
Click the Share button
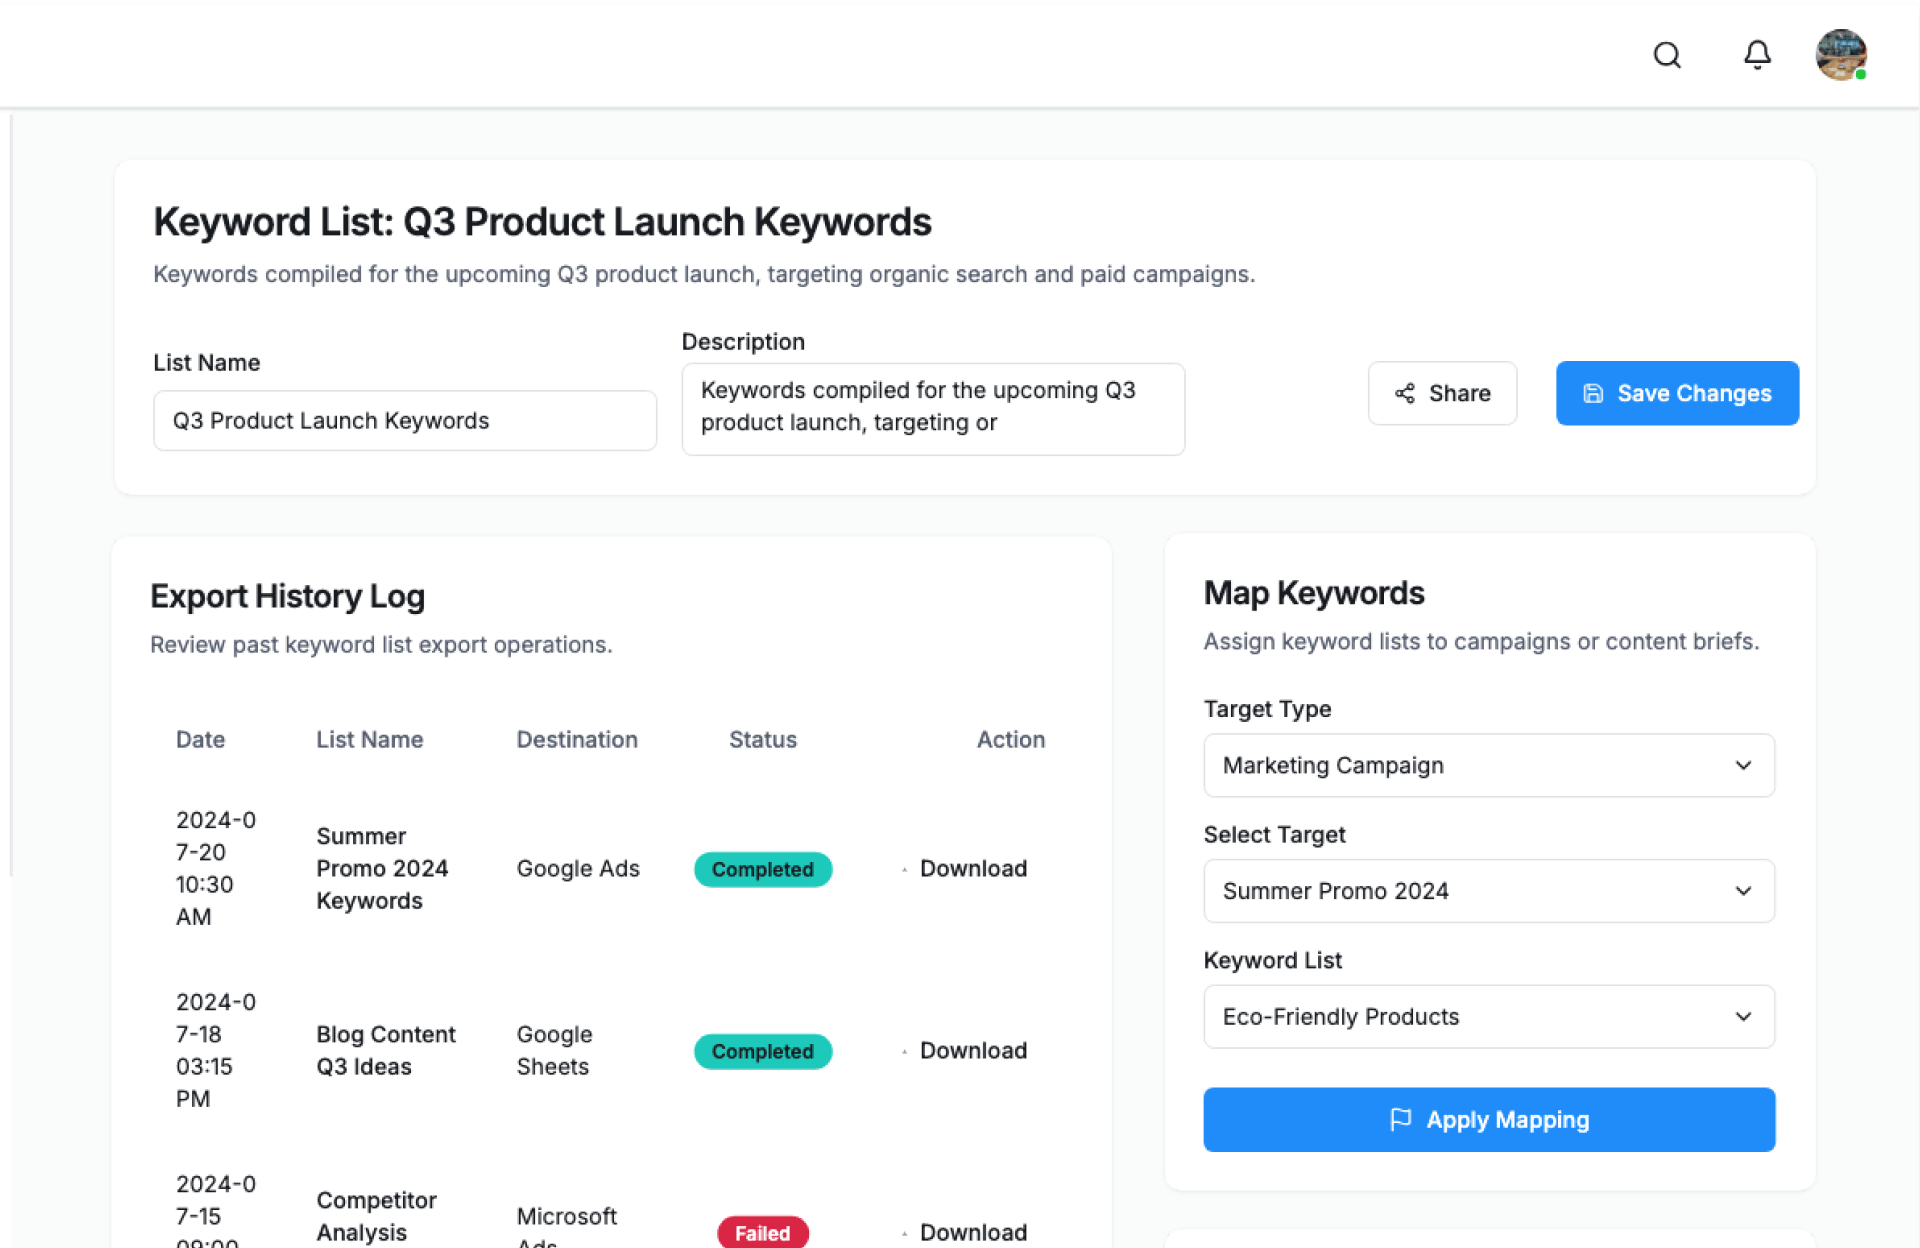[1442, 393]
